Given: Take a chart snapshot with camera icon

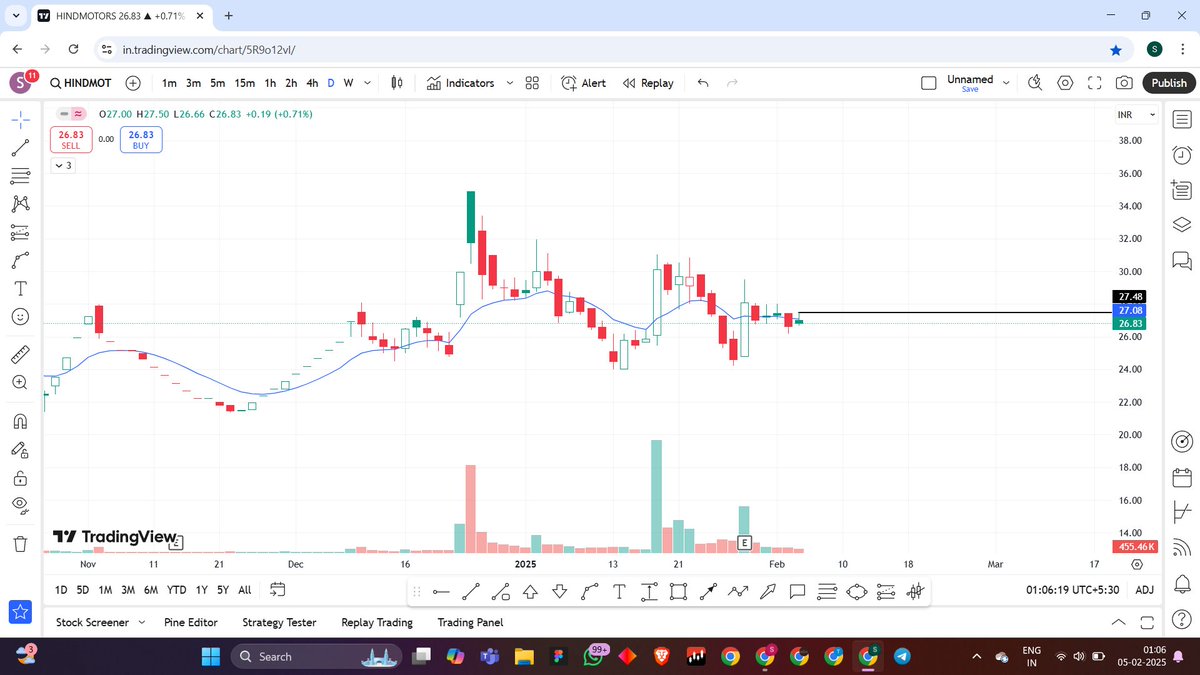Looking at the screenshot, I should pyautogui.click(x=1125, y=83).
